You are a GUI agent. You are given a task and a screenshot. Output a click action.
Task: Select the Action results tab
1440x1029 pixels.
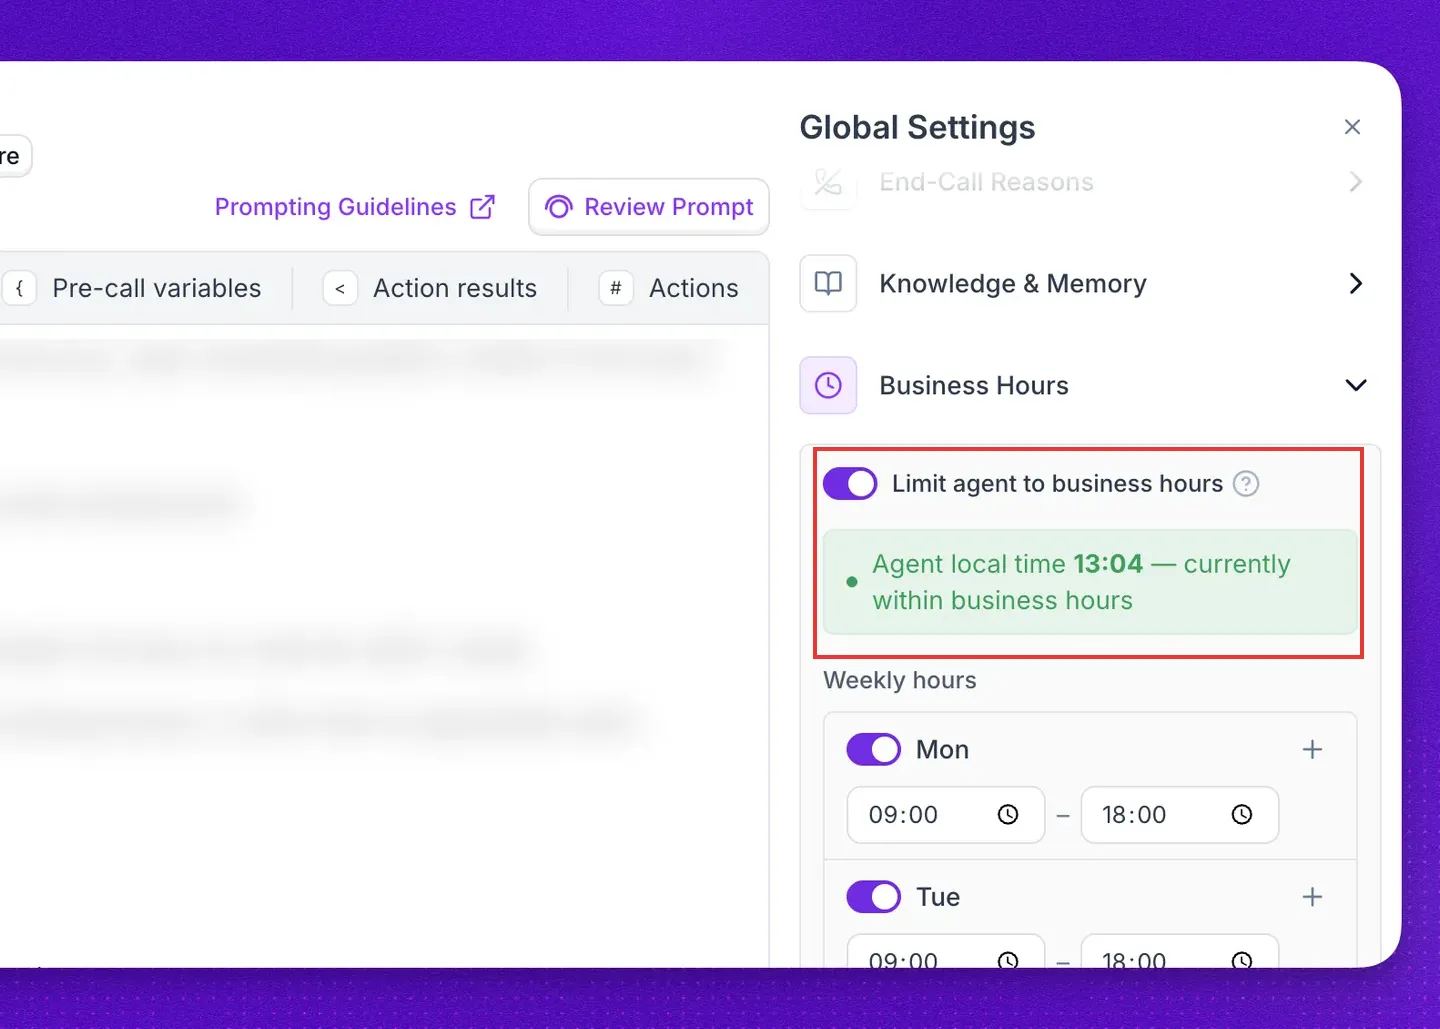430,288
